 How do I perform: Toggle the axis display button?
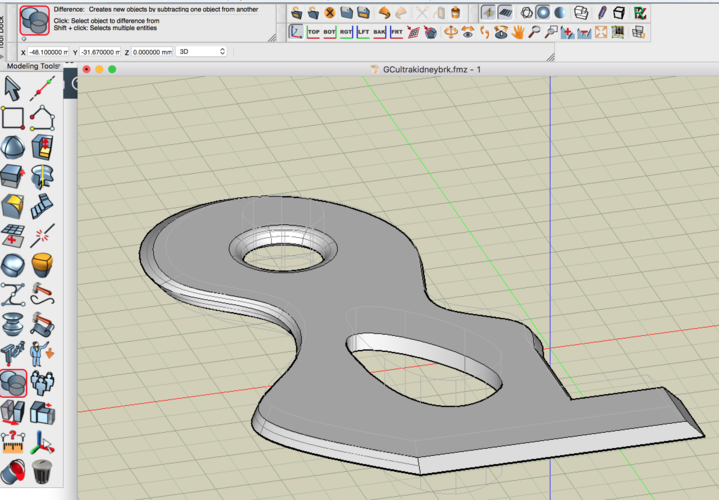(488, 13)
